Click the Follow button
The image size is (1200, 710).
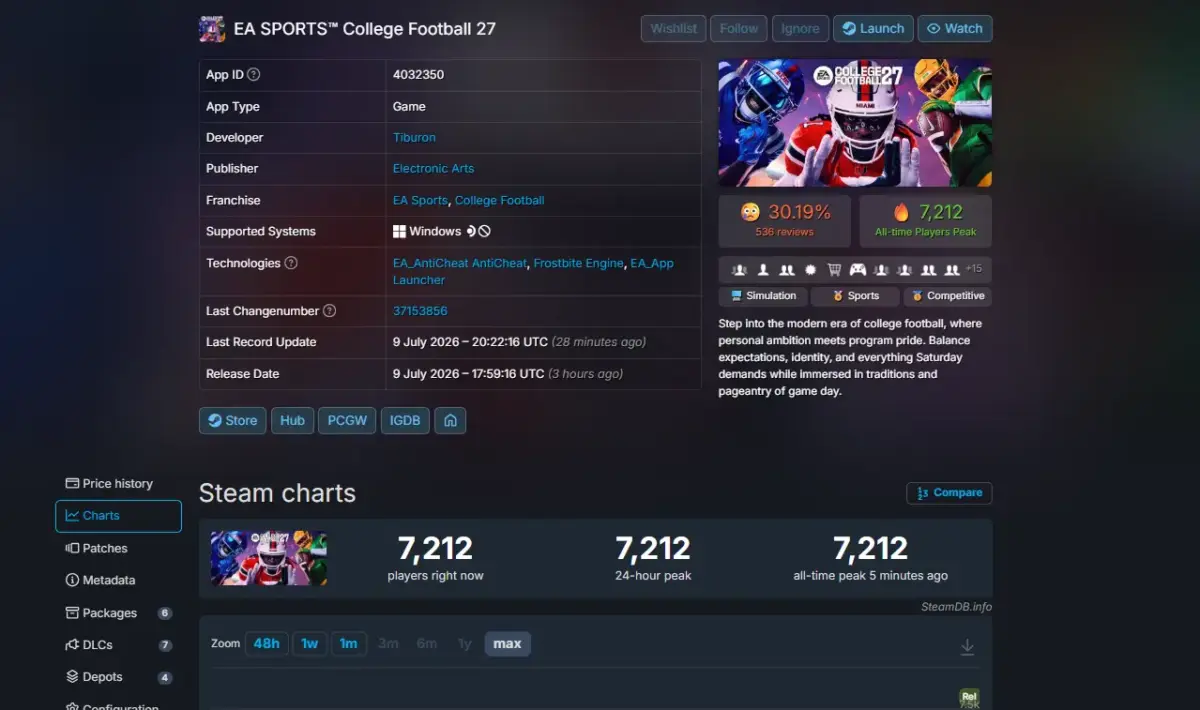pyautogui.click(x=739, y=29)
